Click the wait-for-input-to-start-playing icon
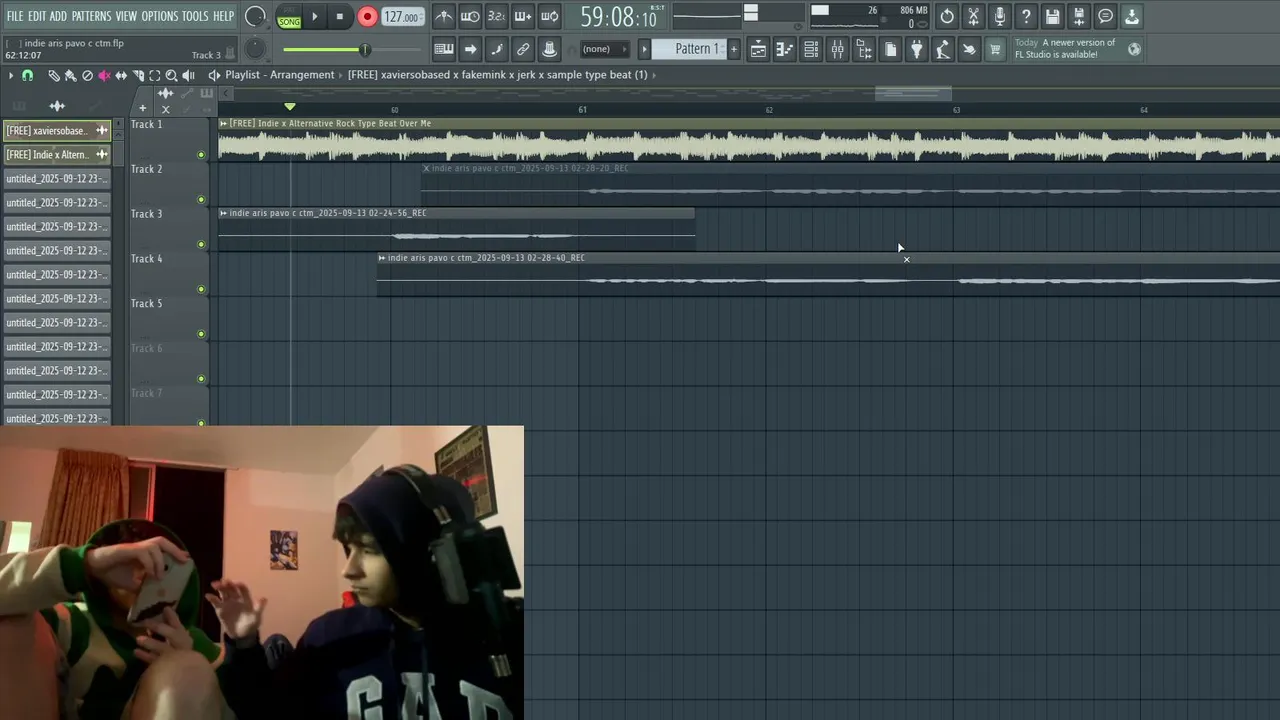Screen dimensions: 1280x720 (x=470, y=17)
